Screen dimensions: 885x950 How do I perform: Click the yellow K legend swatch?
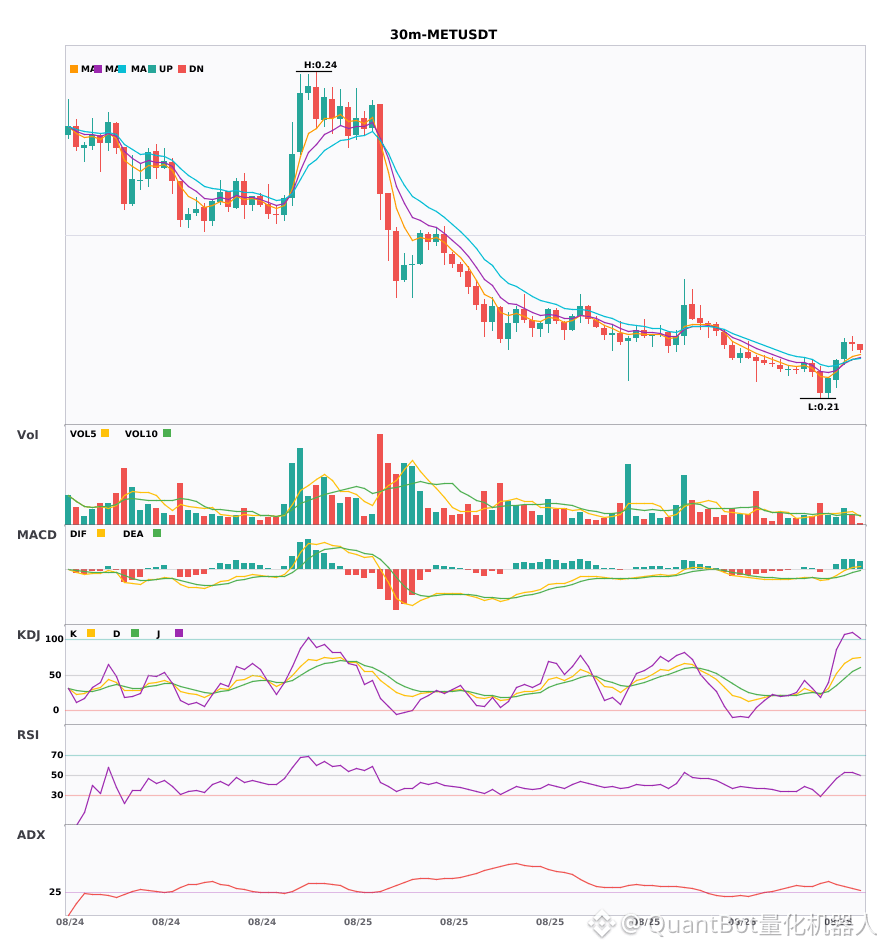pyautogui.click(x=91, y=633)
